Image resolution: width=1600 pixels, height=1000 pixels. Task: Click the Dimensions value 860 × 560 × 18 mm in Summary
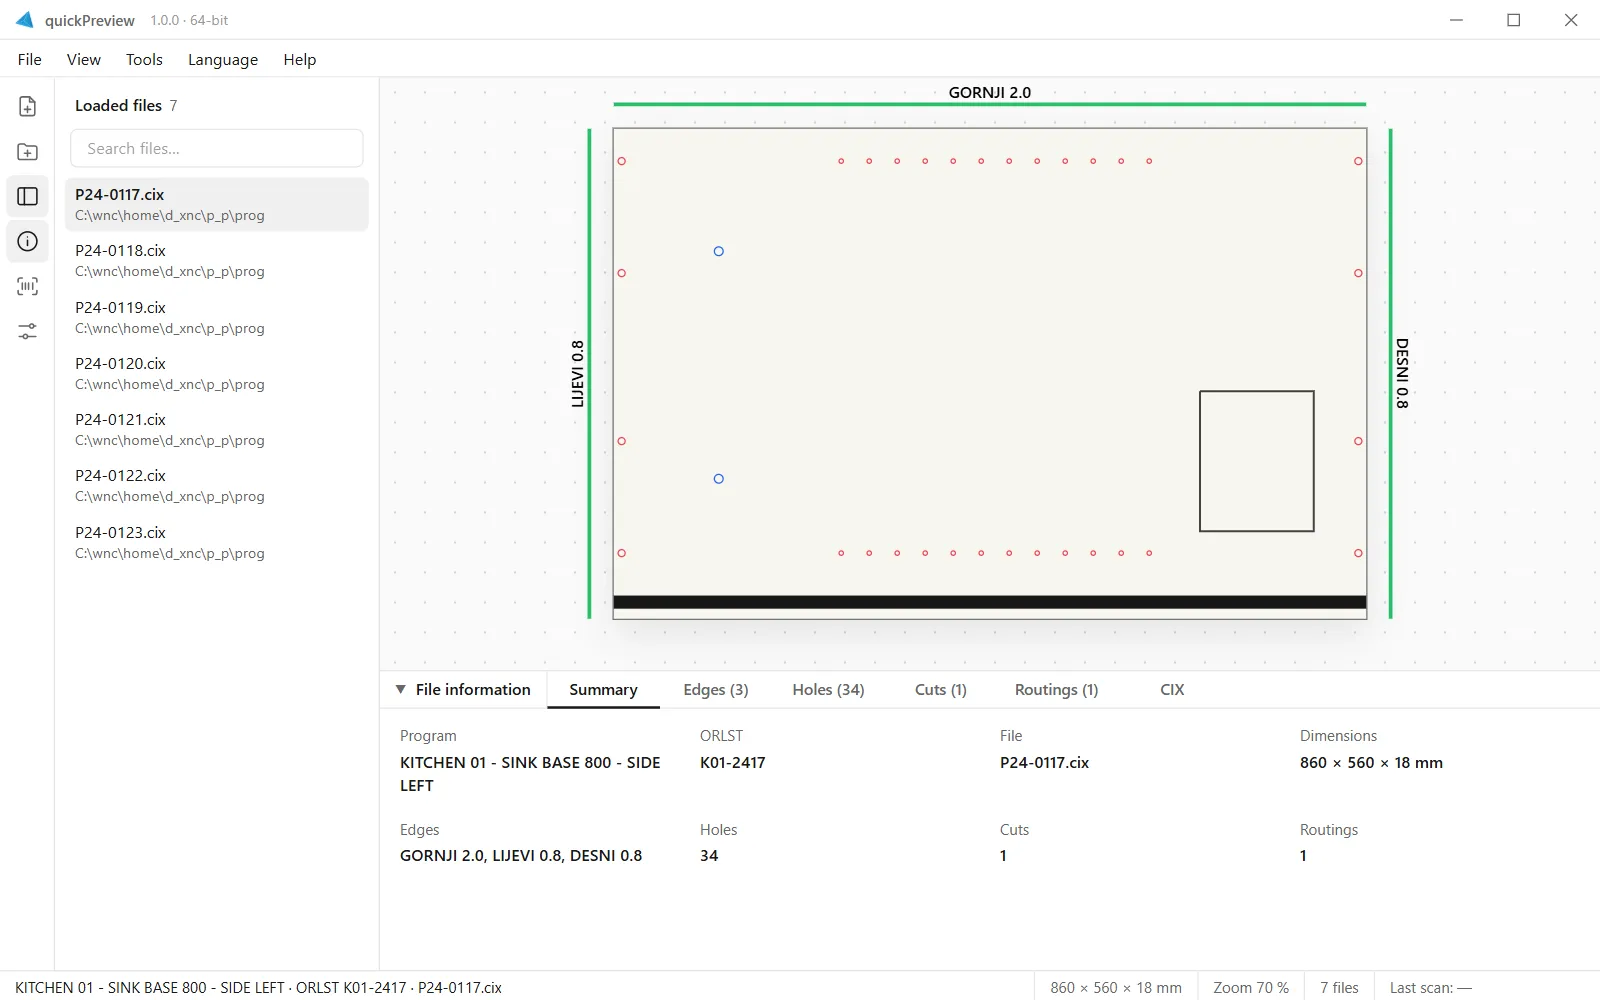[1371, 762]
